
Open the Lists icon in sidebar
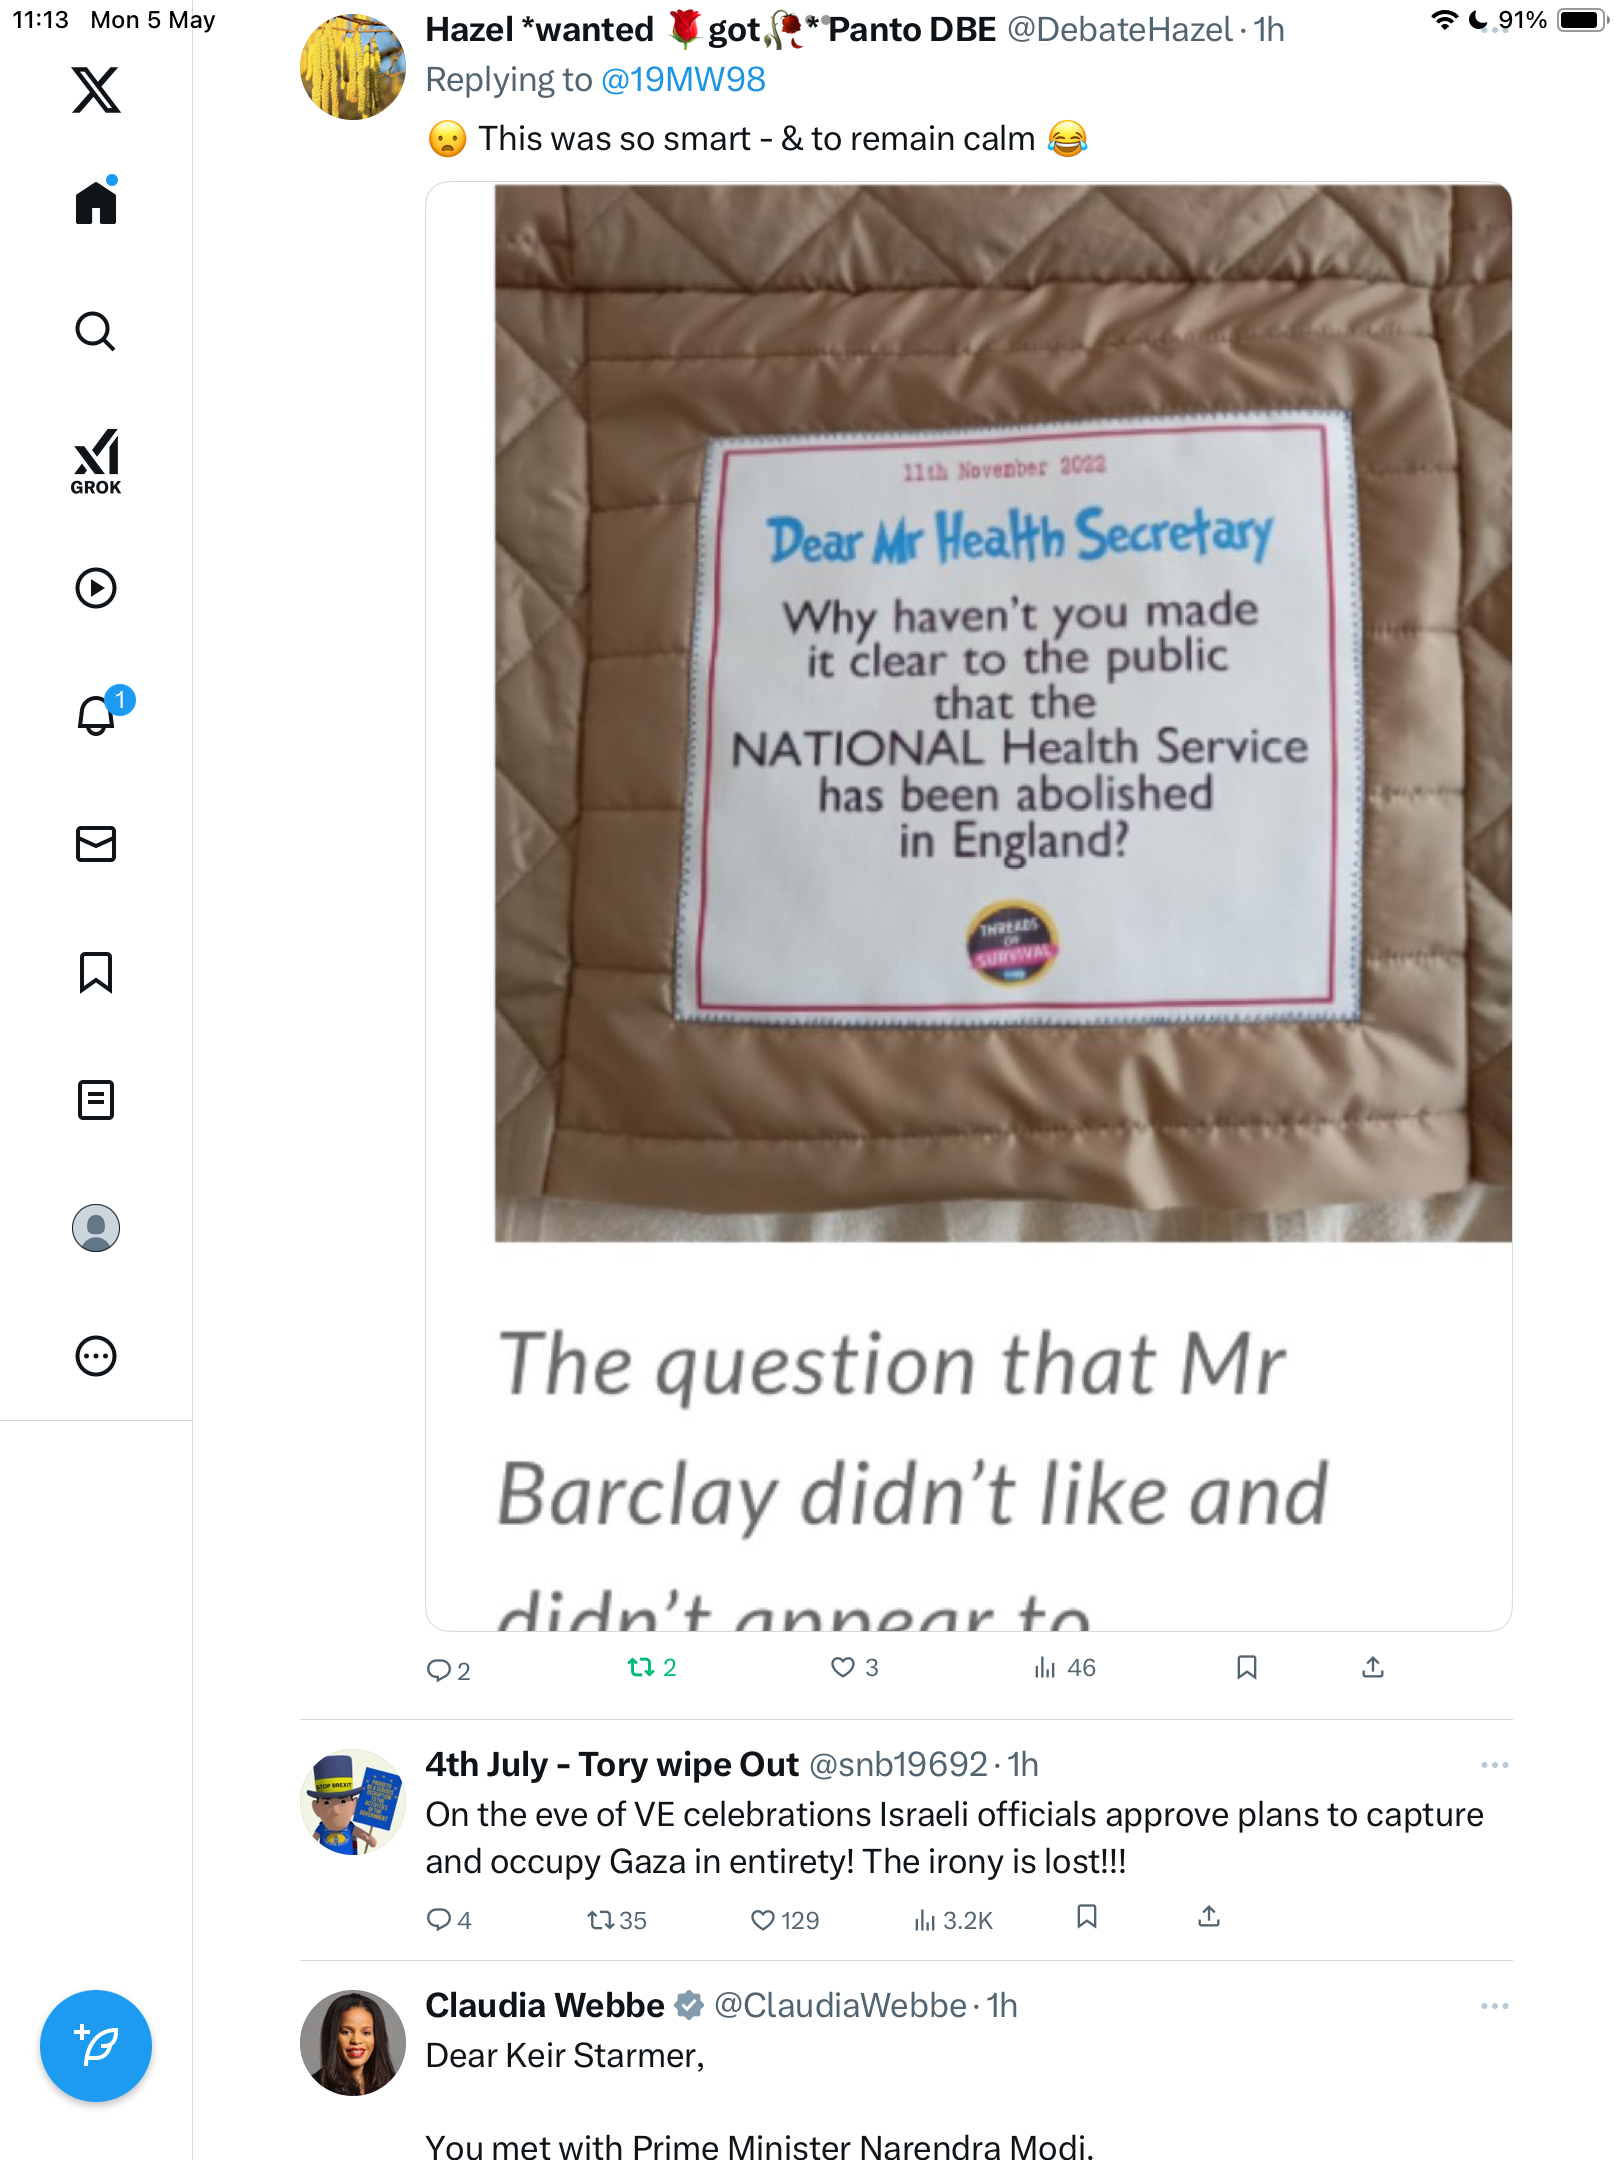pos(96,1100)
